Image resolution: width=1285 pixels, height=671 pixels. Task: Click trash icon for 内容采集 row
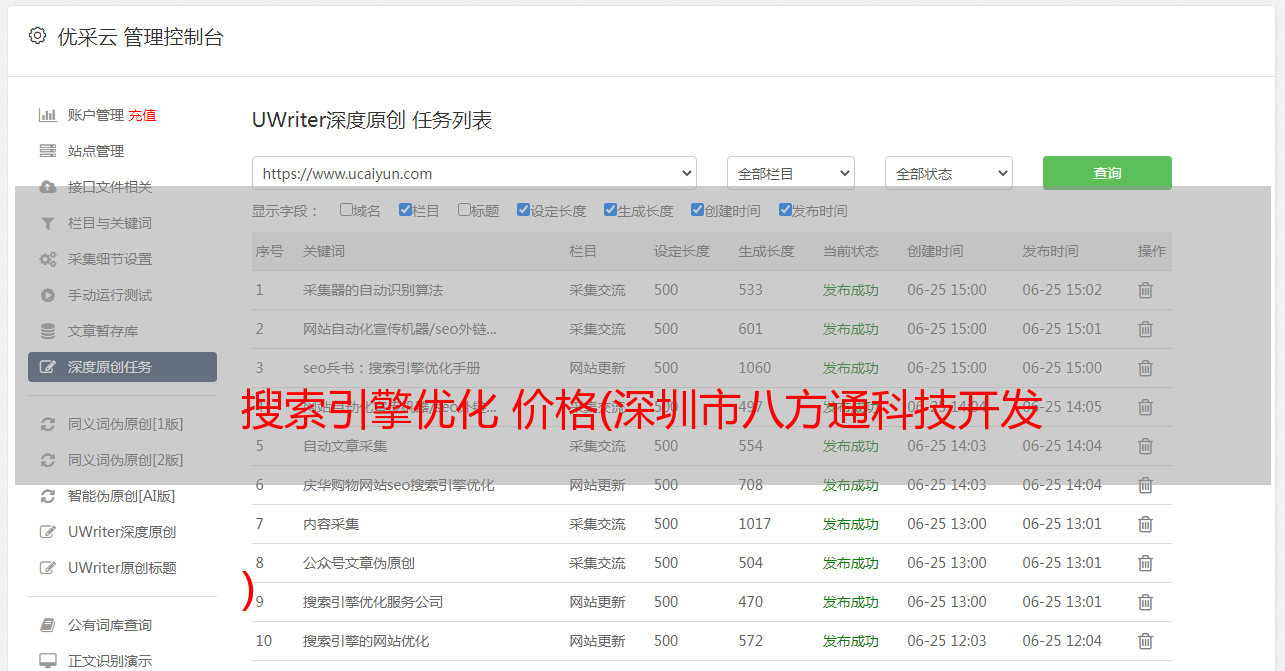(x=1145, y=524)
